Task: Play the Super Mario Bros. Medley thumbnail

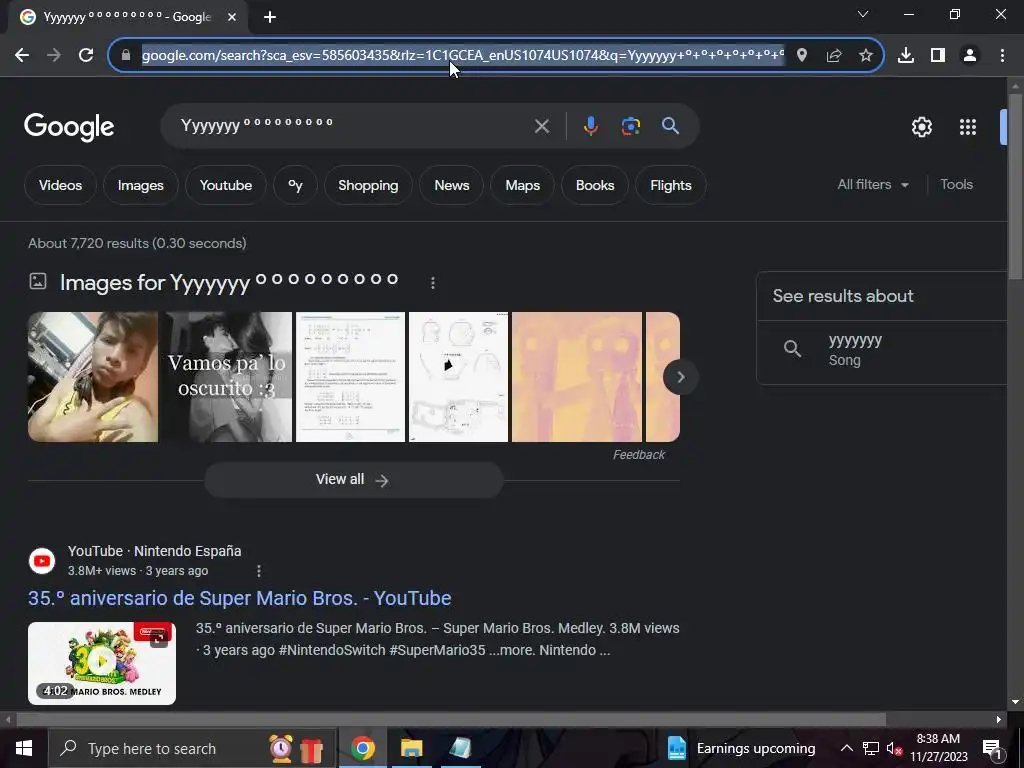Action: [102, 664]
